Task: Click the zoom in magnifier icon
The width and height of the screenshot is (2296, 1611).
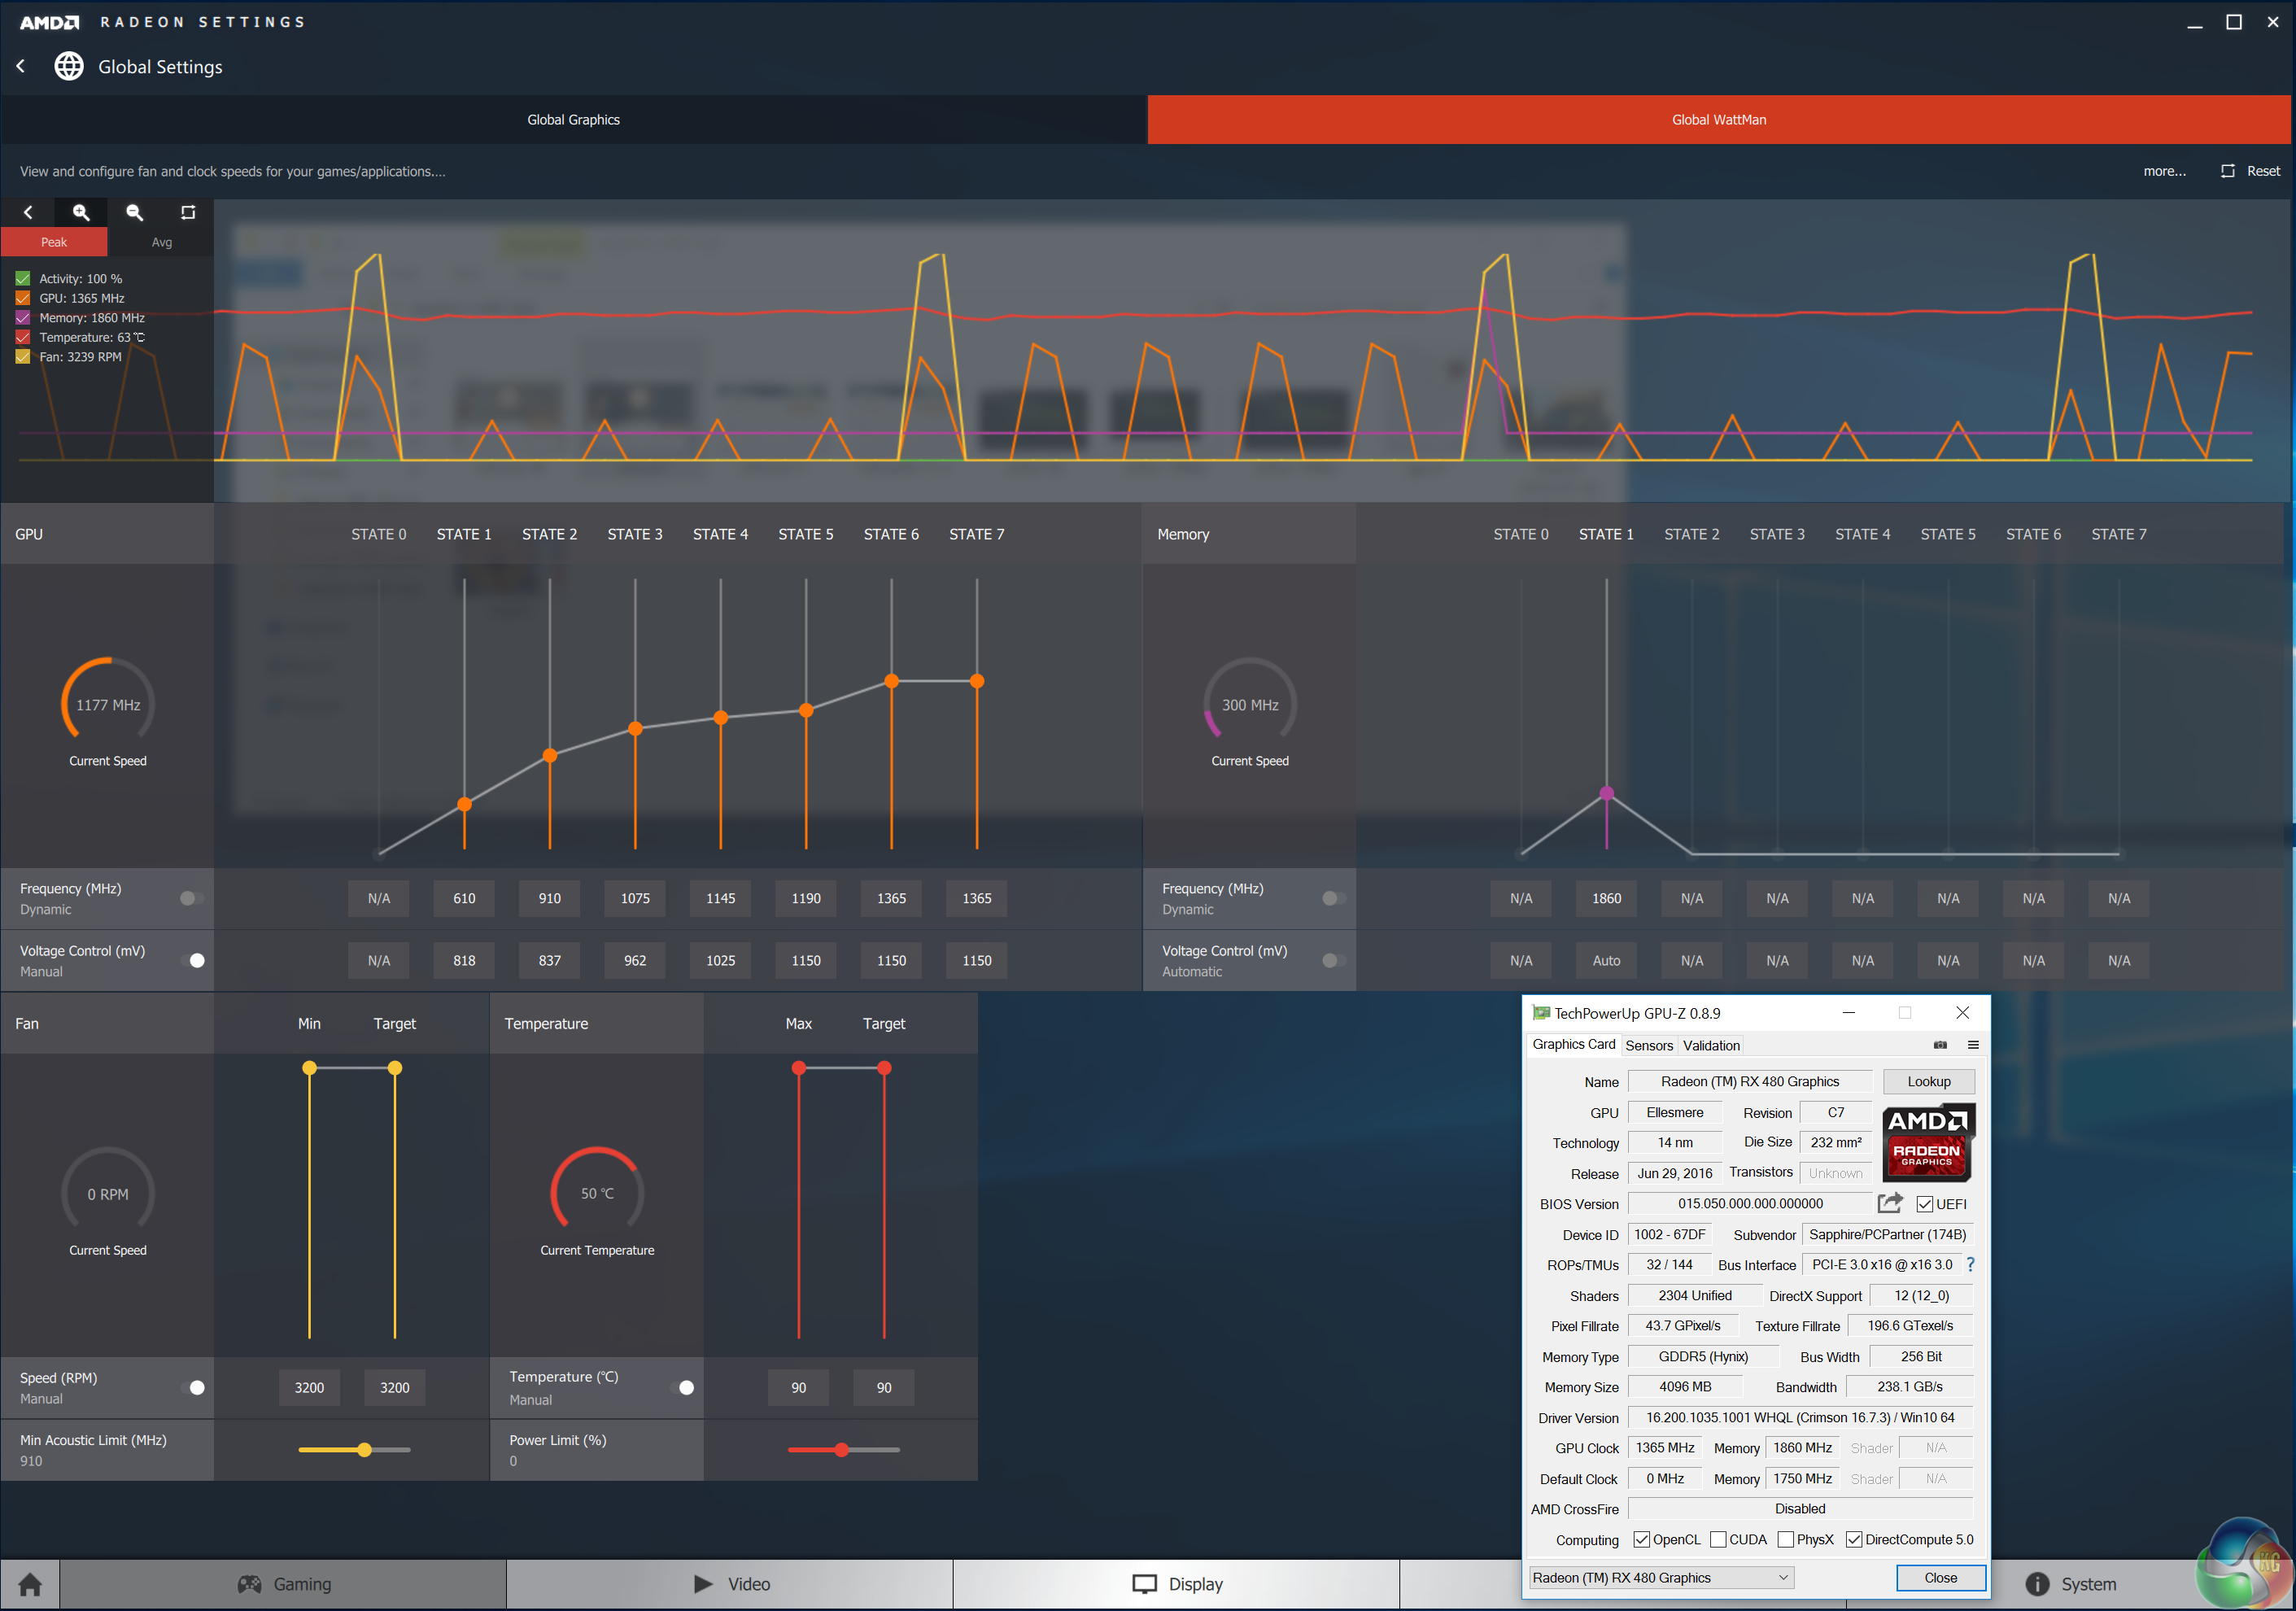Action: click(81, 212)
